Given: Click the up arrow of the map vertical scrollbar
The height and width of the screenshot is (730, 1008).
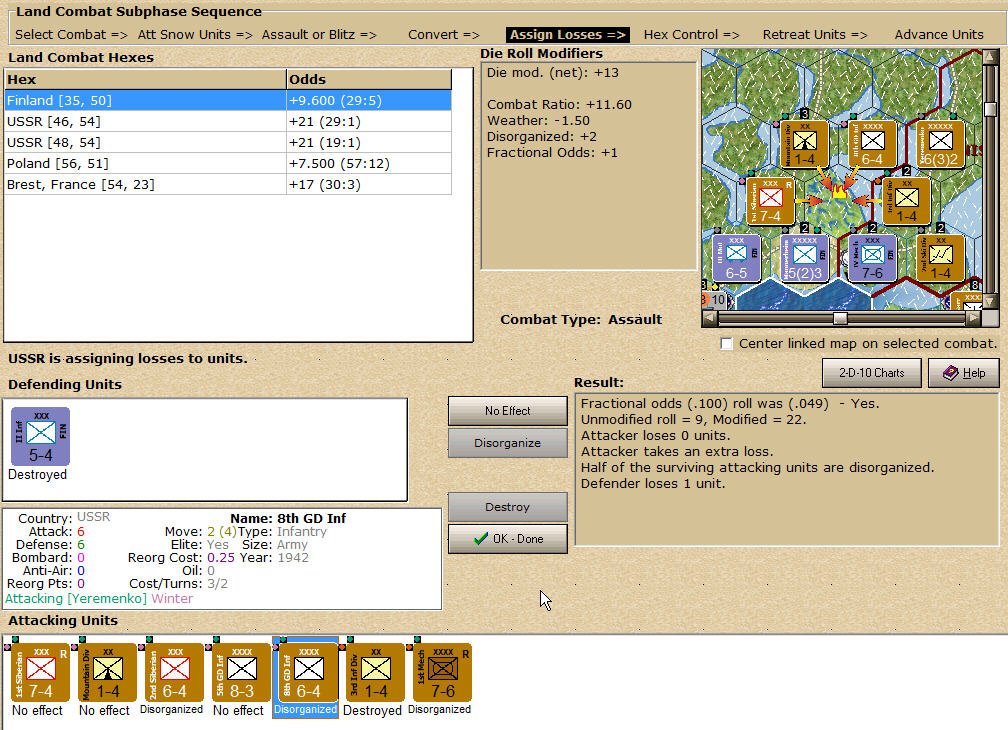Looking at the screenshot, I should click(x=991, y=56).
